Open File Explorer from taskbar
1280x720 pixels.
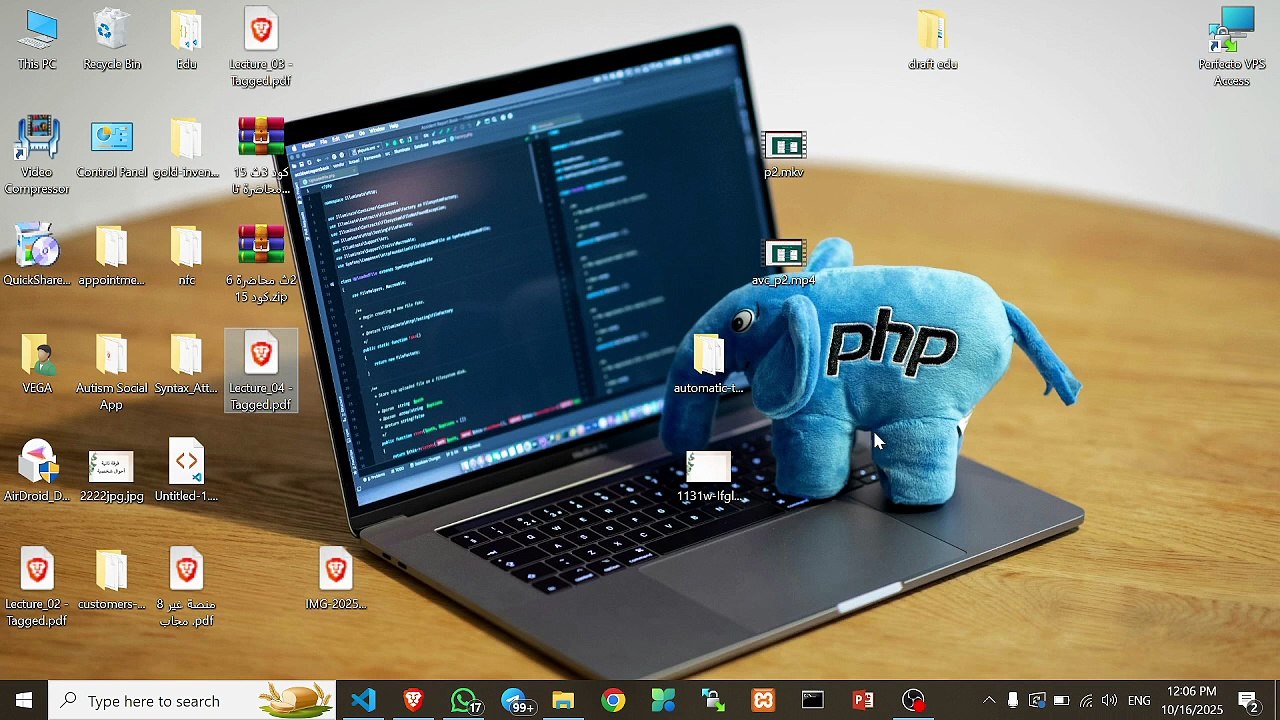pos(563,700)
